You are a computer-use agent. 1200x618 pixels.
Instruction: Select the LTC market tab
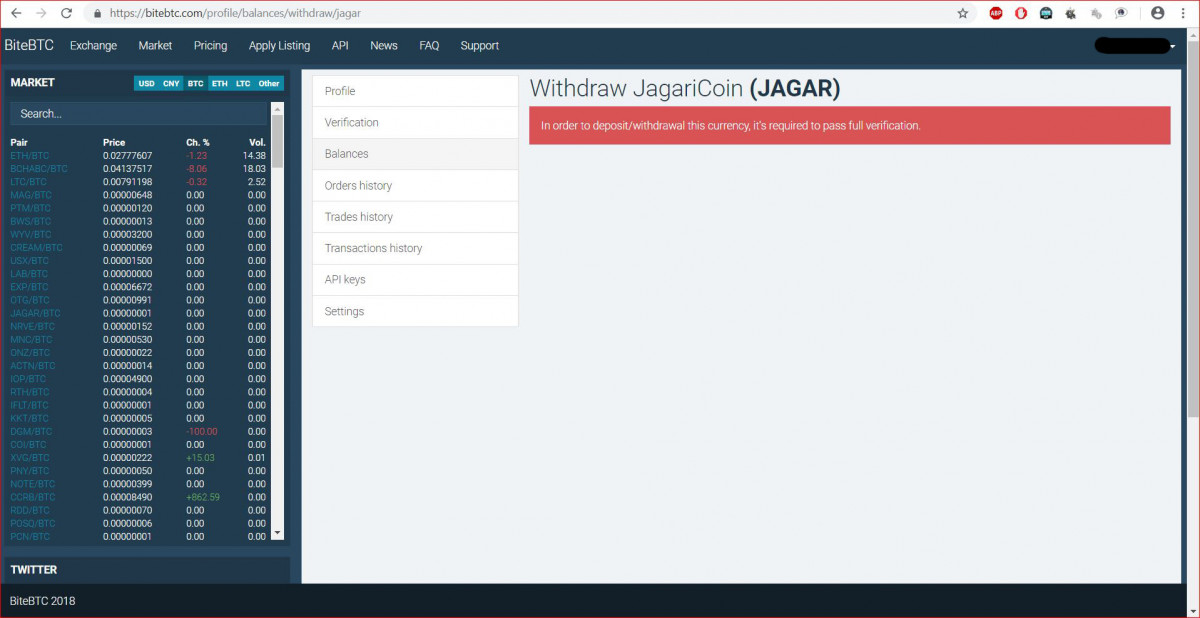tap(243, 83)
